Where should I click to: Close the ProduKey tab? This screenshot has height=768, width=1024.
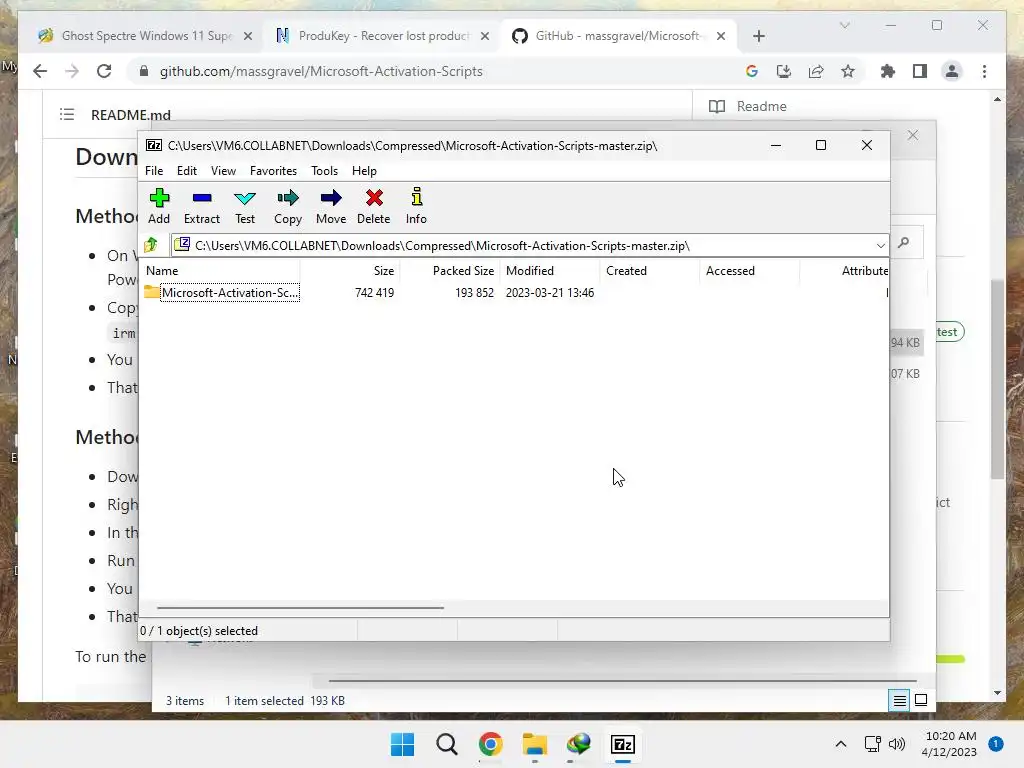(485, 37)
